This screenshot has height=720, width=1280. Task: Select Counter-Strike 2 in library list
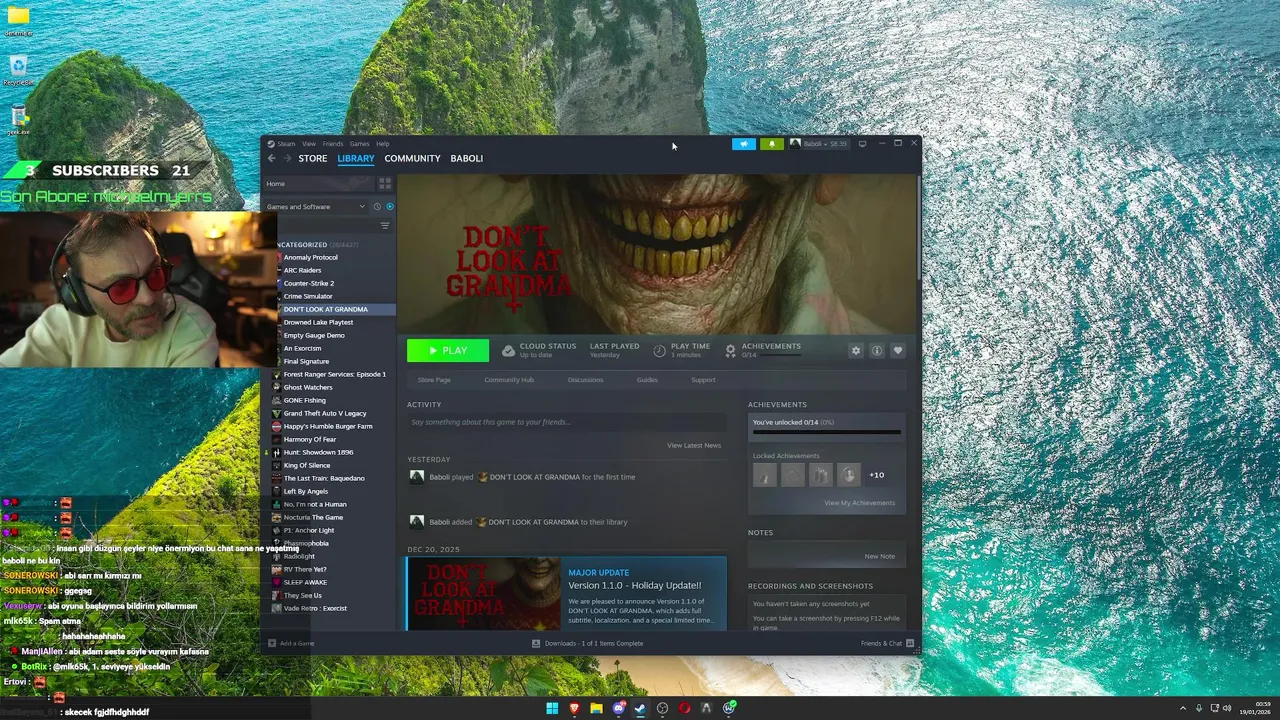pyautogui.click(x=308, y=283)
